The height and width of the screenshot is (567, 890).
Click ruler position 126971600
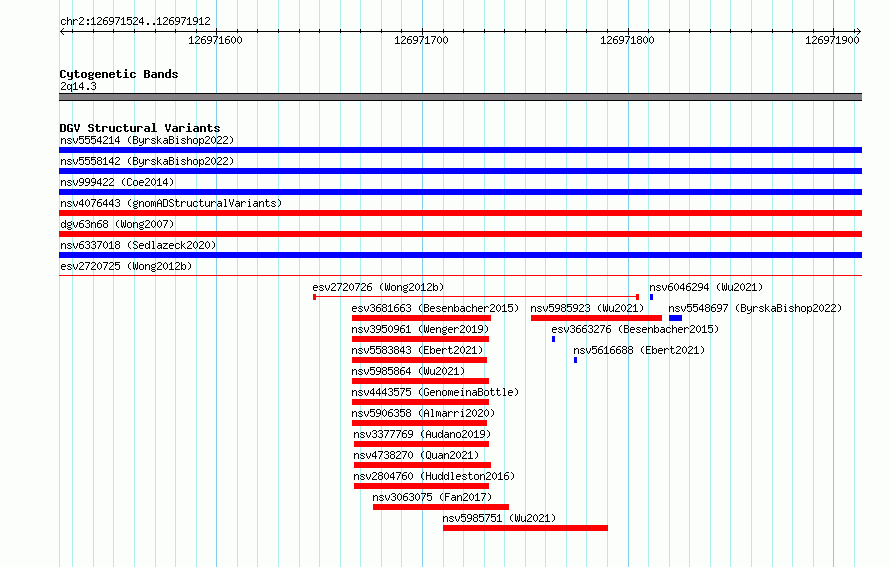(x=215, y=40)
